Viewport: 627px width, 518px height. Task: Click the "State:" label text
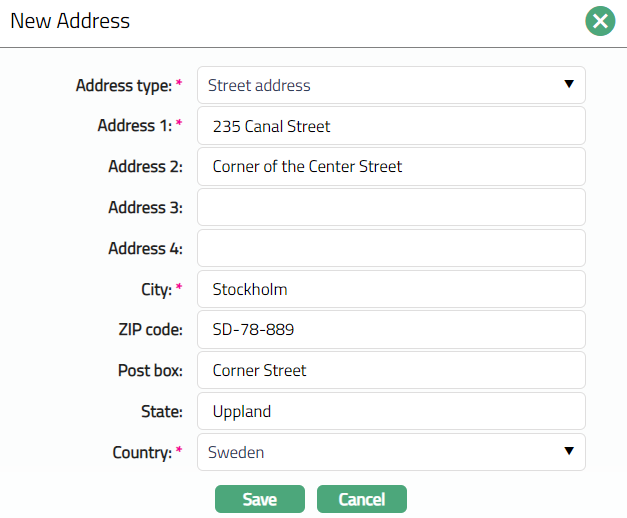coord(162,412)
